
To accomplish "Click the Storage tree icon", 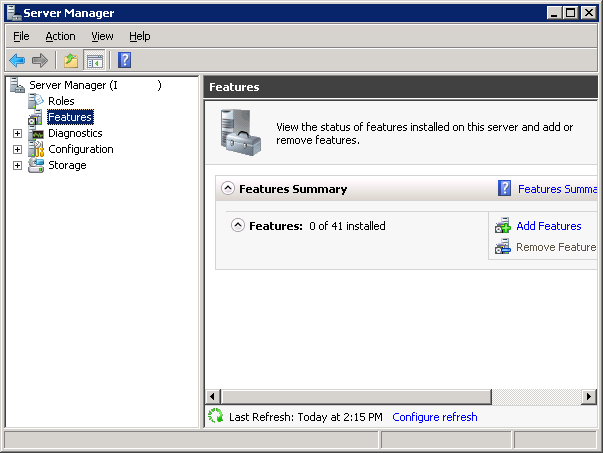I will (36, 165).
